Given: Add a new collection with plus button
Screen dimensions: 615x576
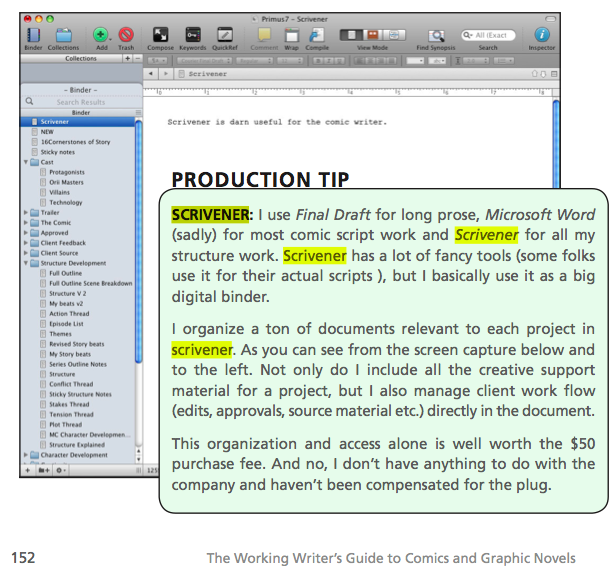Looking at the screenshot, I should [x=127, y=58].
